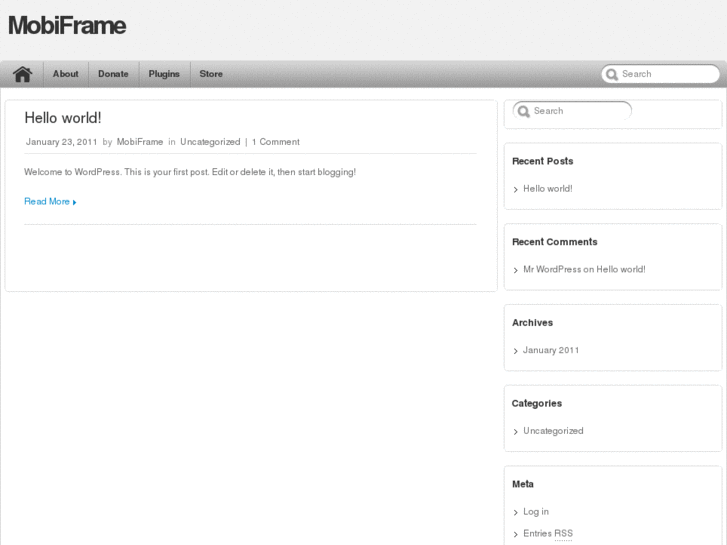Open the Plugins menu item
727x545 pixels.
pos(164,74)
